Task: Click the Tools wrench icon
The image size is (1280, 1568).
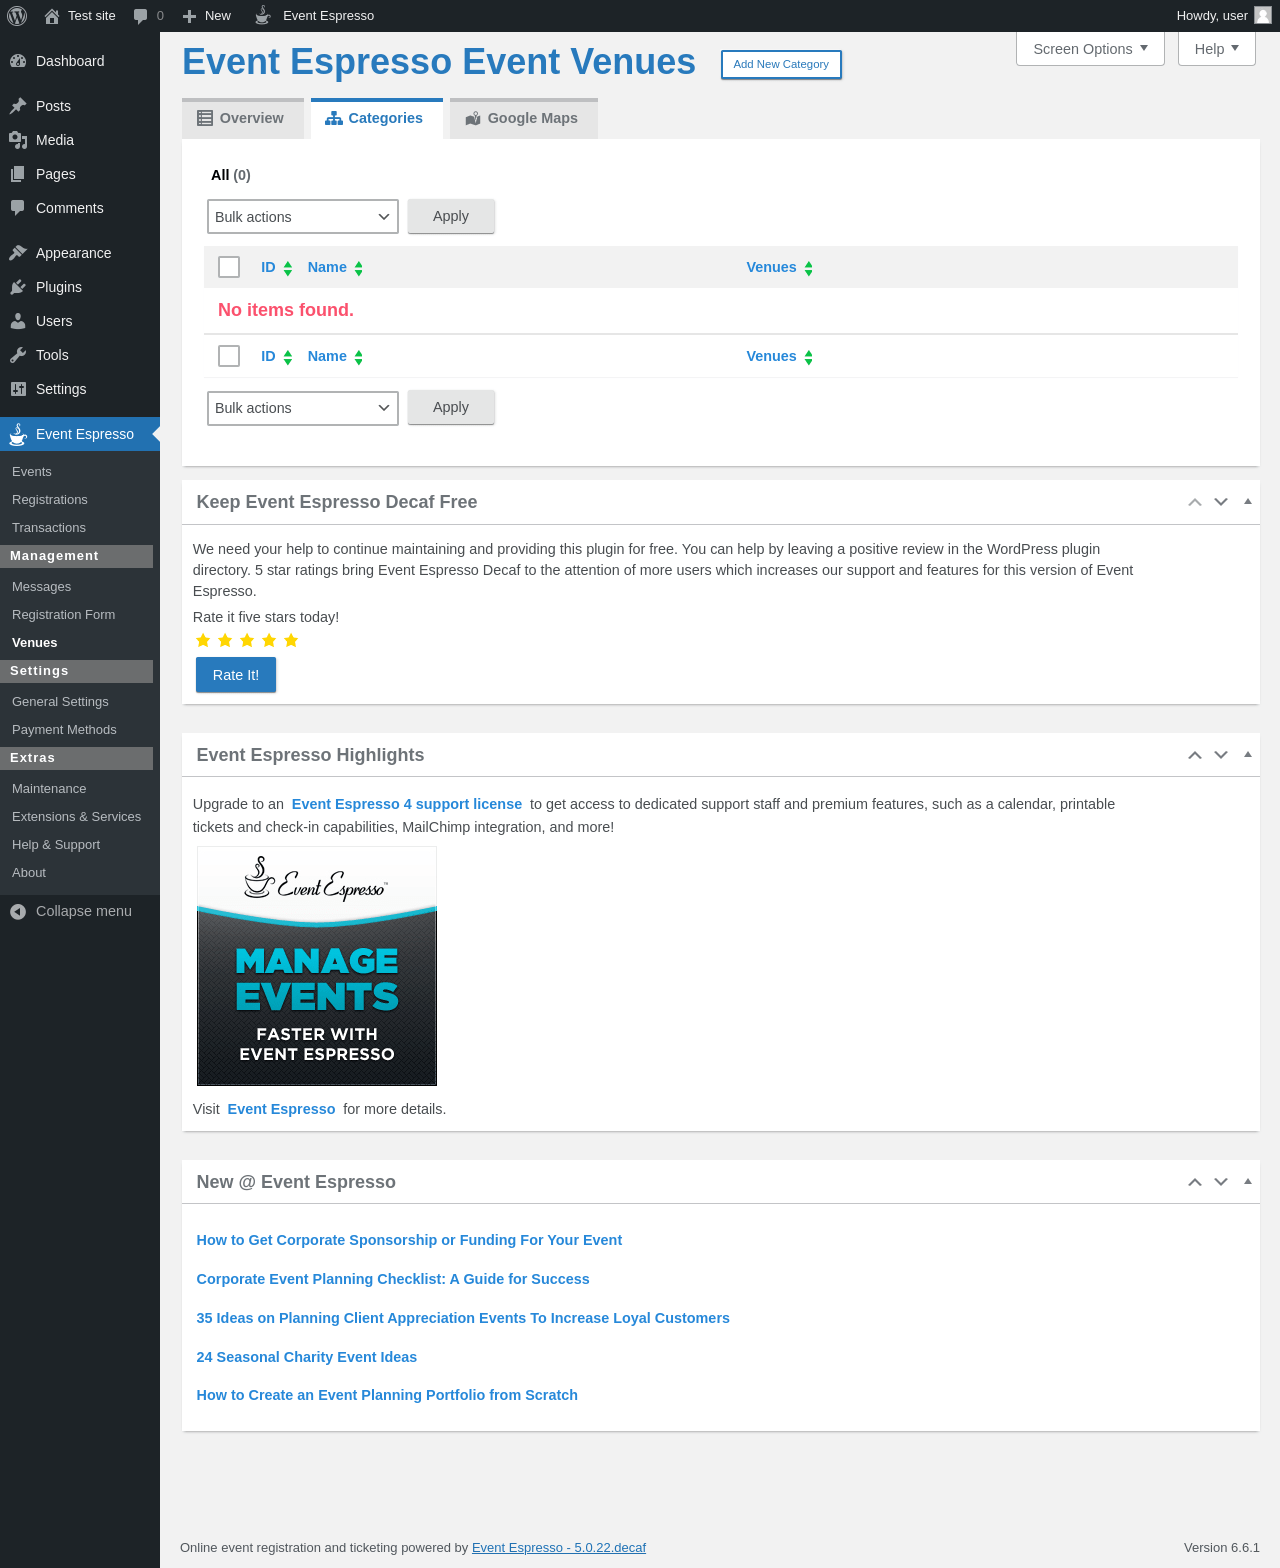Action: [18, 355]
